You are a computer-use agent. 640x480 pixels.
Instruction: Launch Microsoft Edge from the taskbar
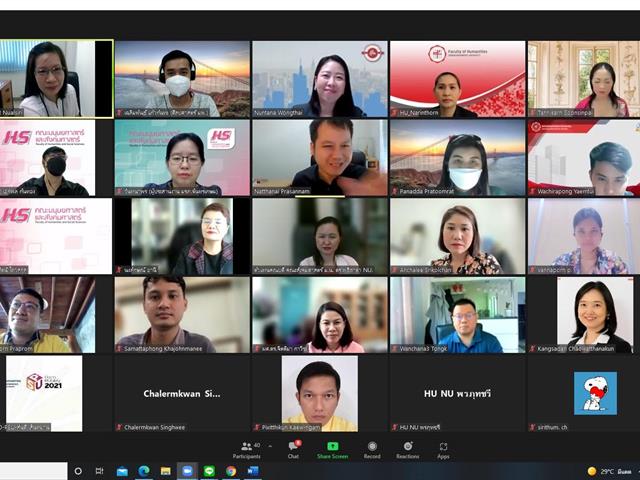[143, 471]
